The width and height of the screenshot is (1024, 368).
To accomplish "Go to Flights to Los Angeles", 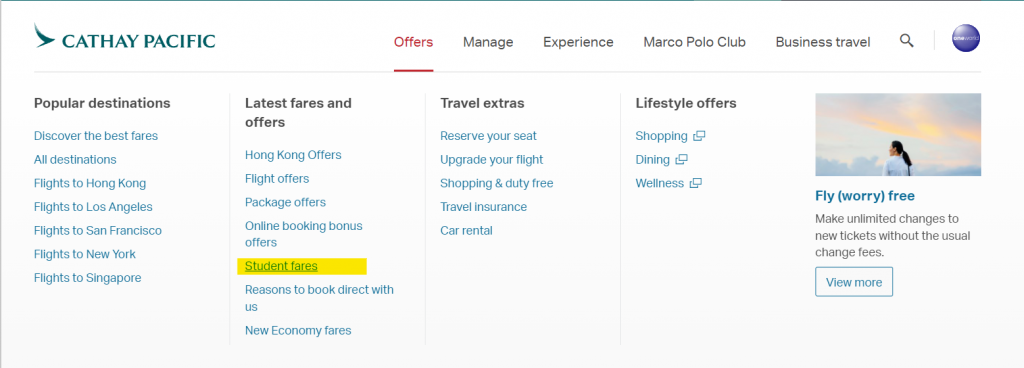I will tap(93, 207).
